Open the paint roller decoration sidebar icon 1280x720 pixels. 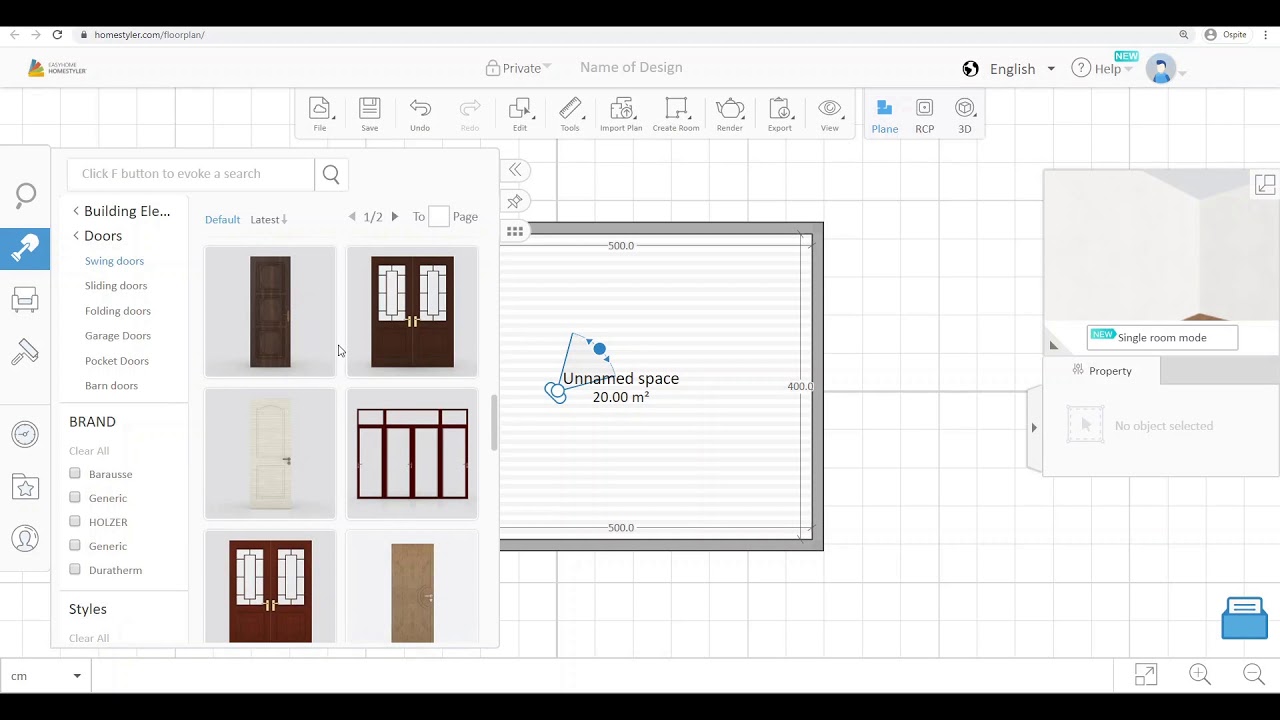coord(25,352)
